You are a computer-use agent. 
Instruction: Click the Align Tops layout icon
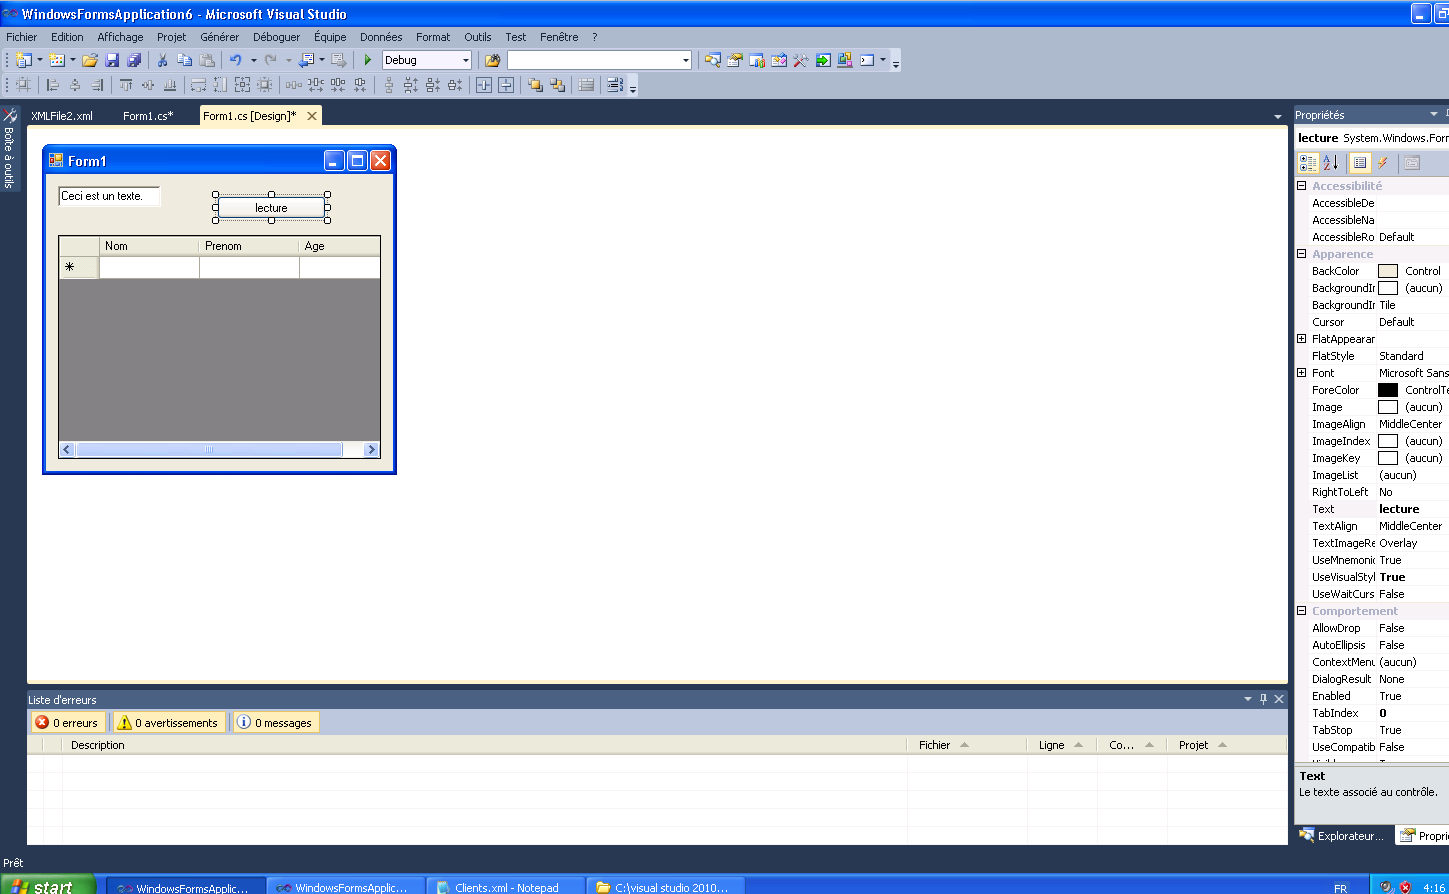(126, 85)
